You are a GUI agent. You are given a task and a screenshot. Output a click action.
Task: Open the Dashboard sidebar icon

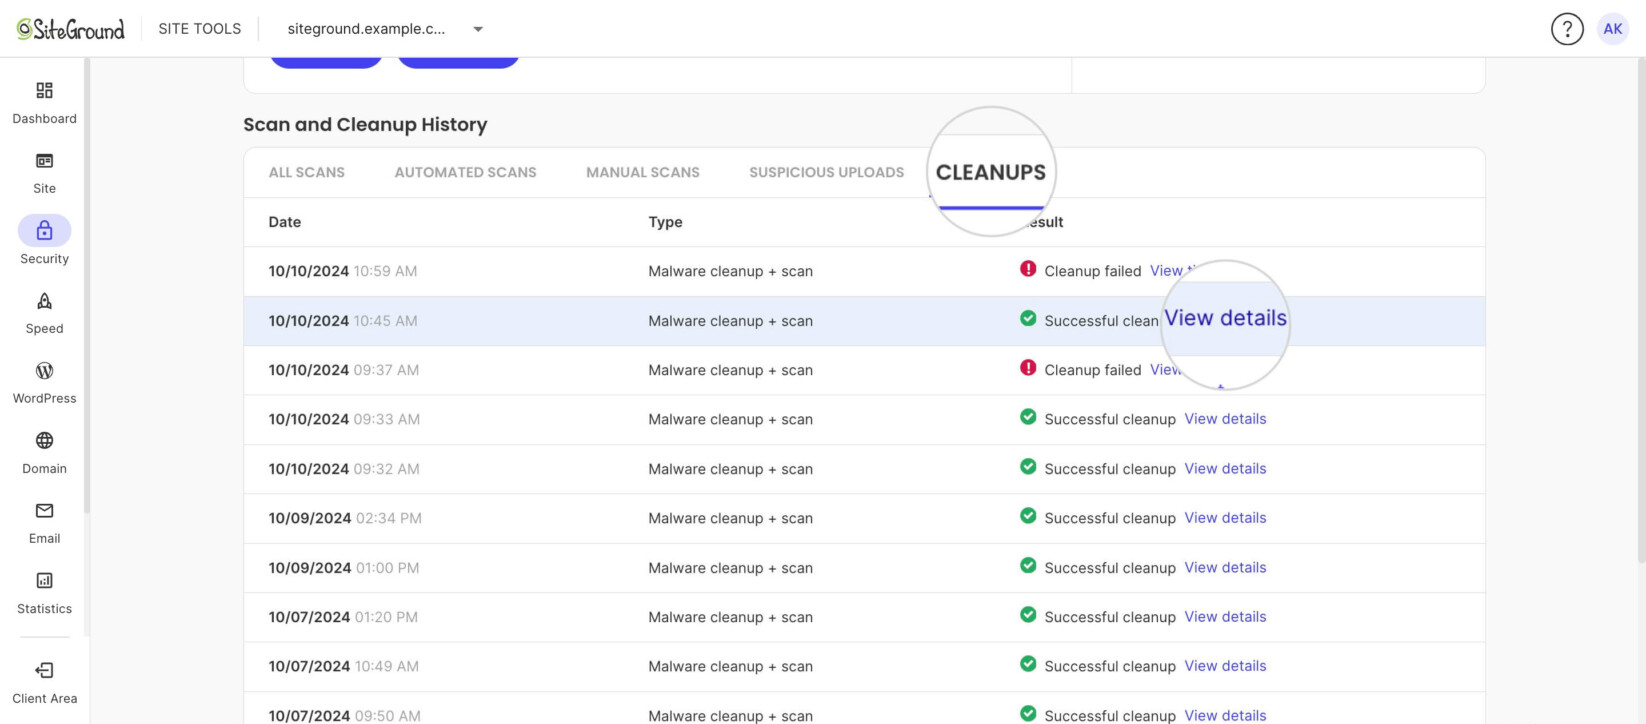point(44,91)
